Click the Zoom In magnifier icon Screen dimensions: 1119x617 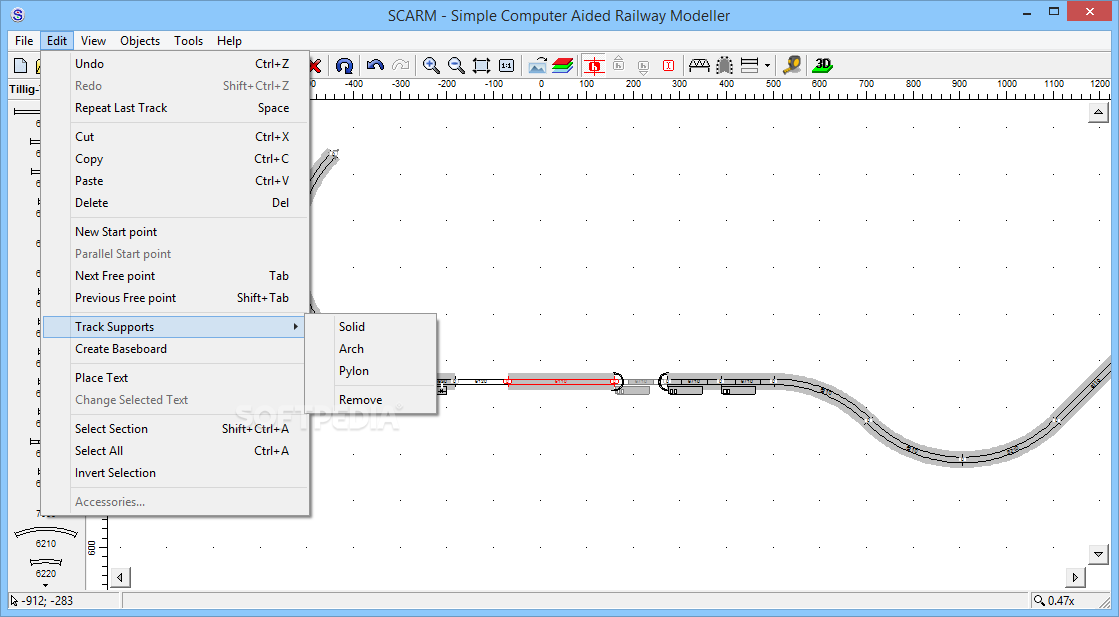(431, 66)
